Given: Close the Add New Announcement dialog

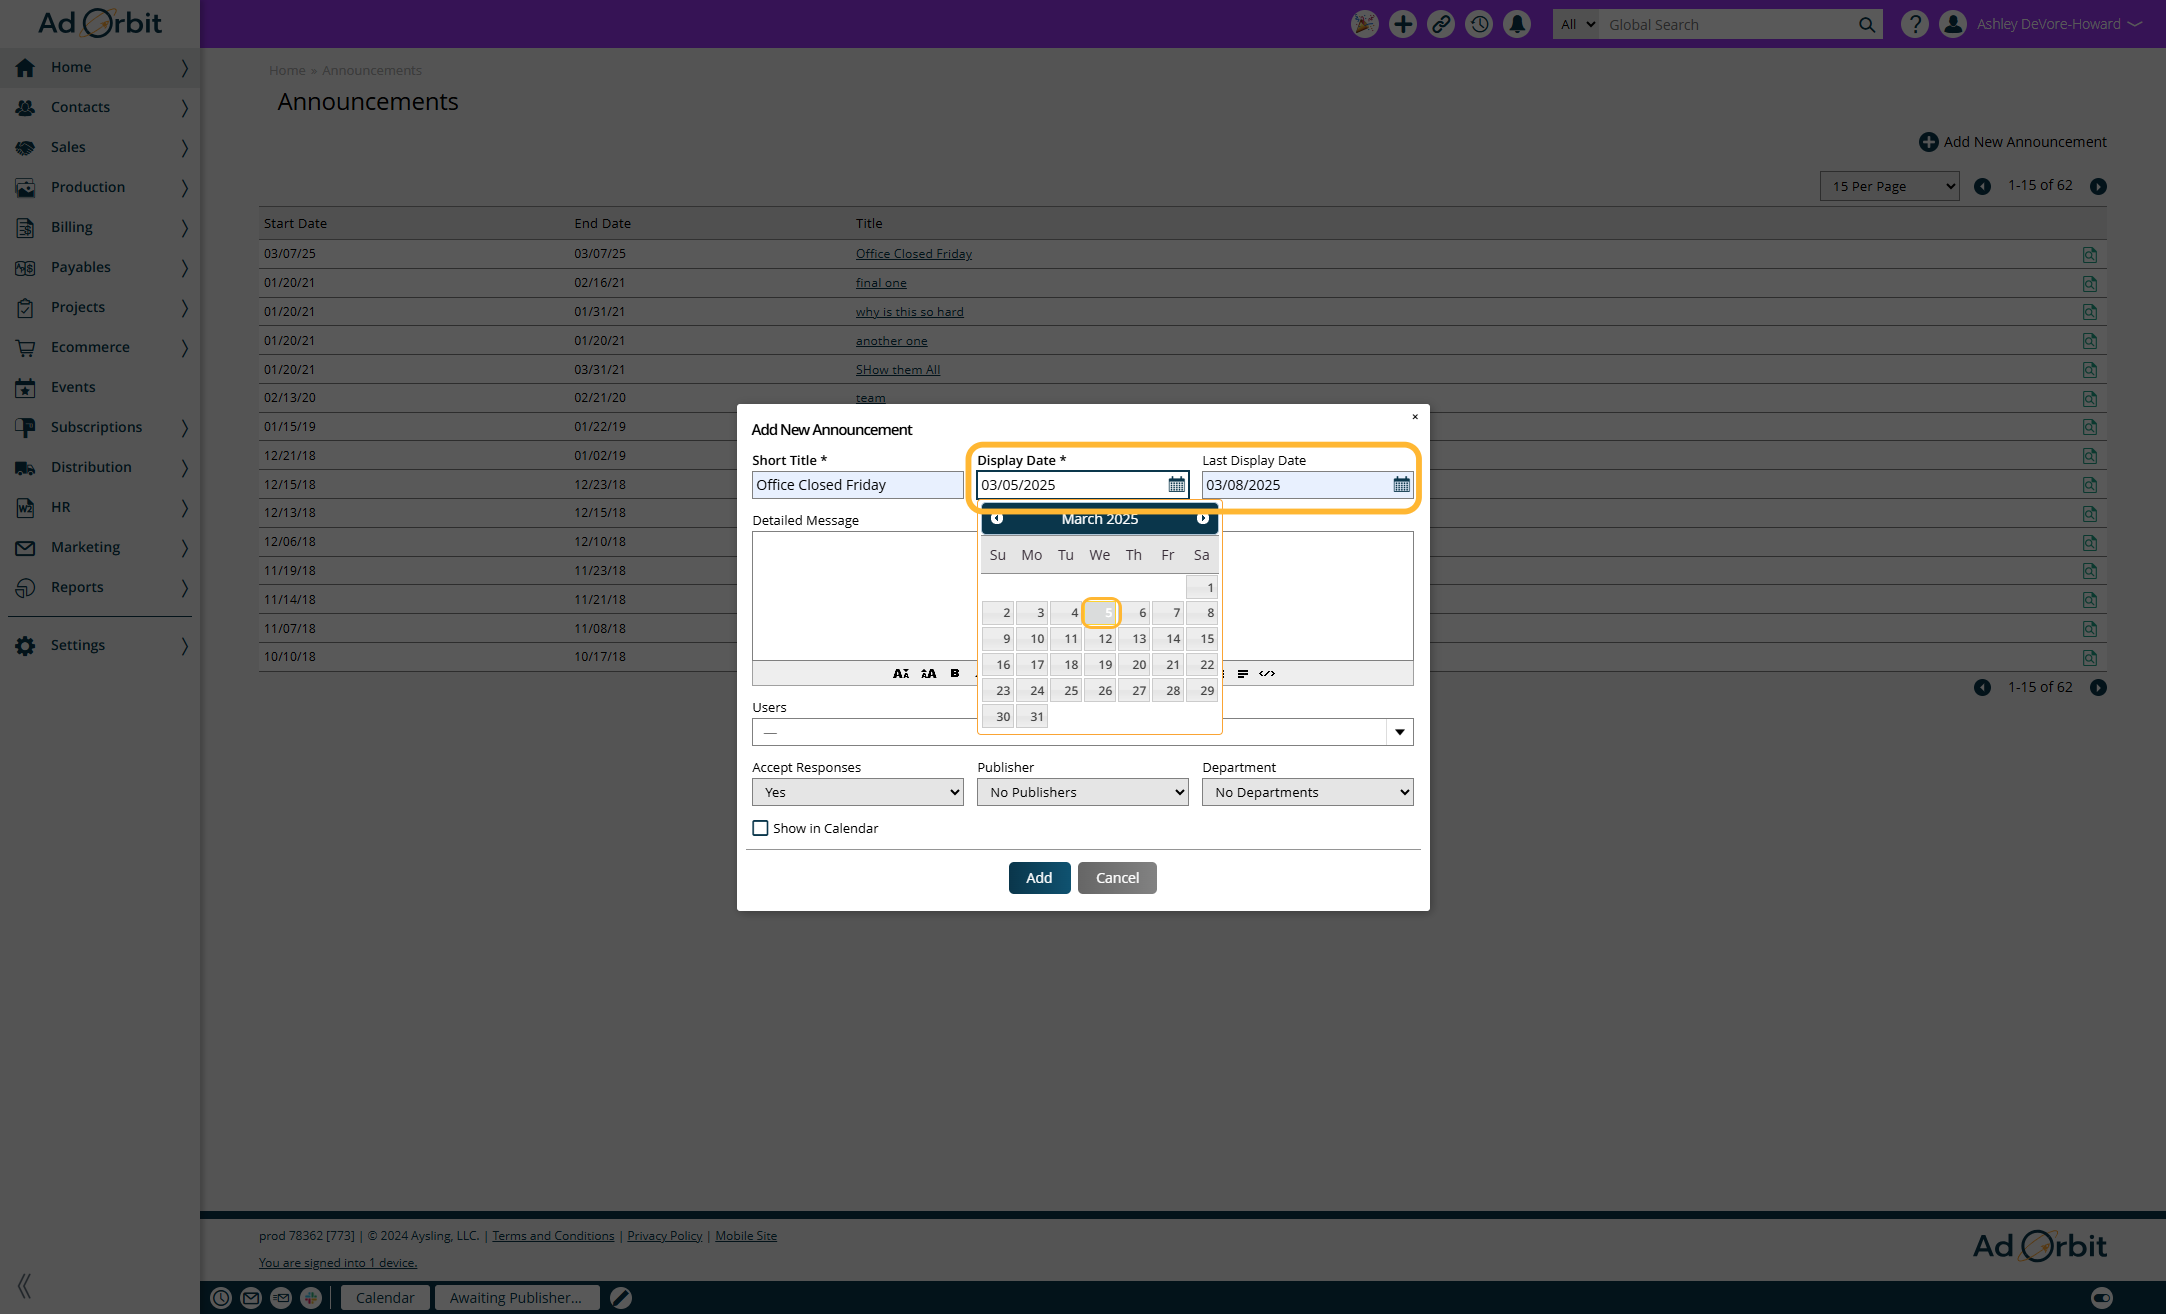Looking at the screenshot, I should coord(1415,417).
